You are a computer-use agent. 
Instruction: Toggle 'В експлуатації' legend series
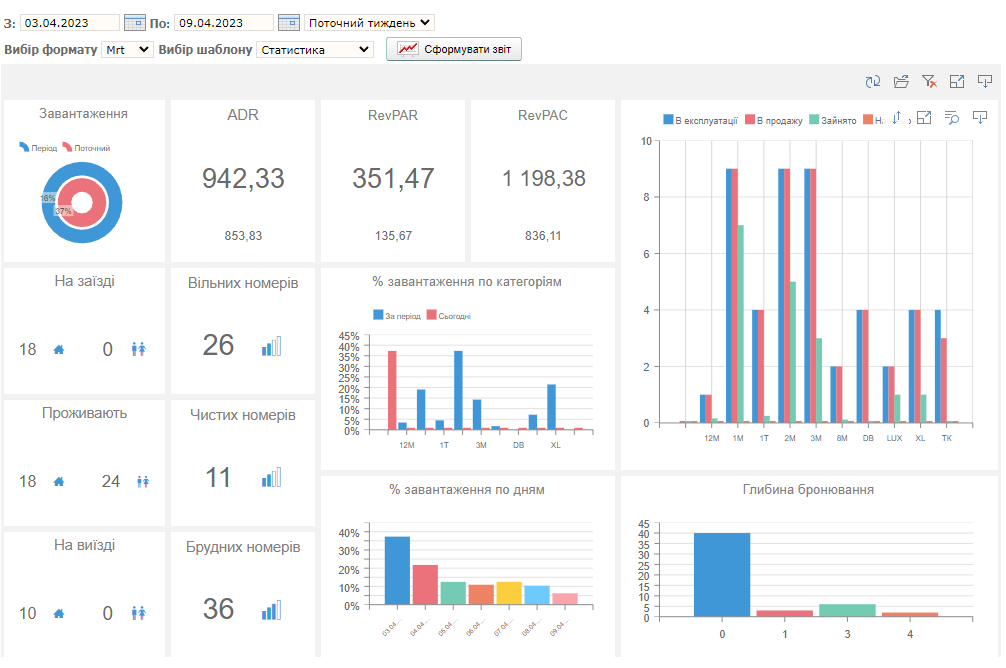coord(700,121)
